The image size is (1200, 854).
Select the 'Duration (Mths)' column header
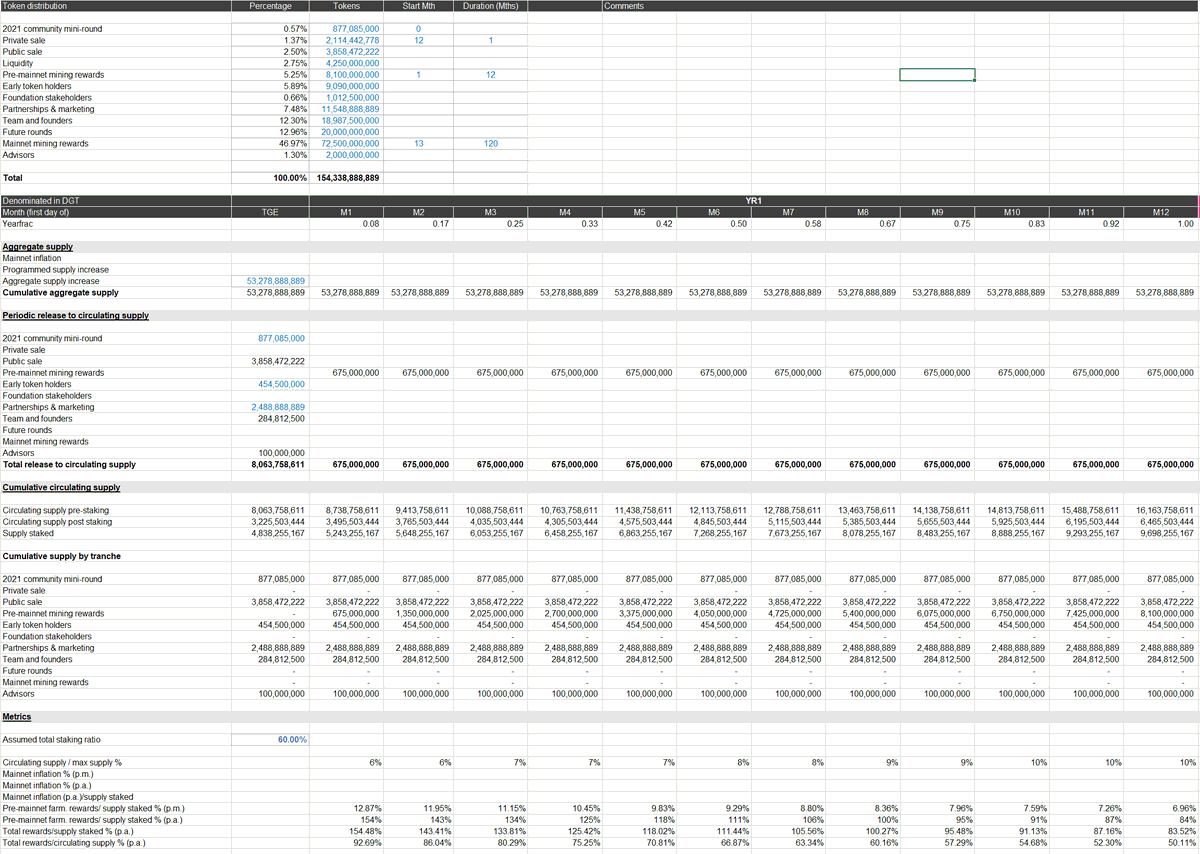491,6
